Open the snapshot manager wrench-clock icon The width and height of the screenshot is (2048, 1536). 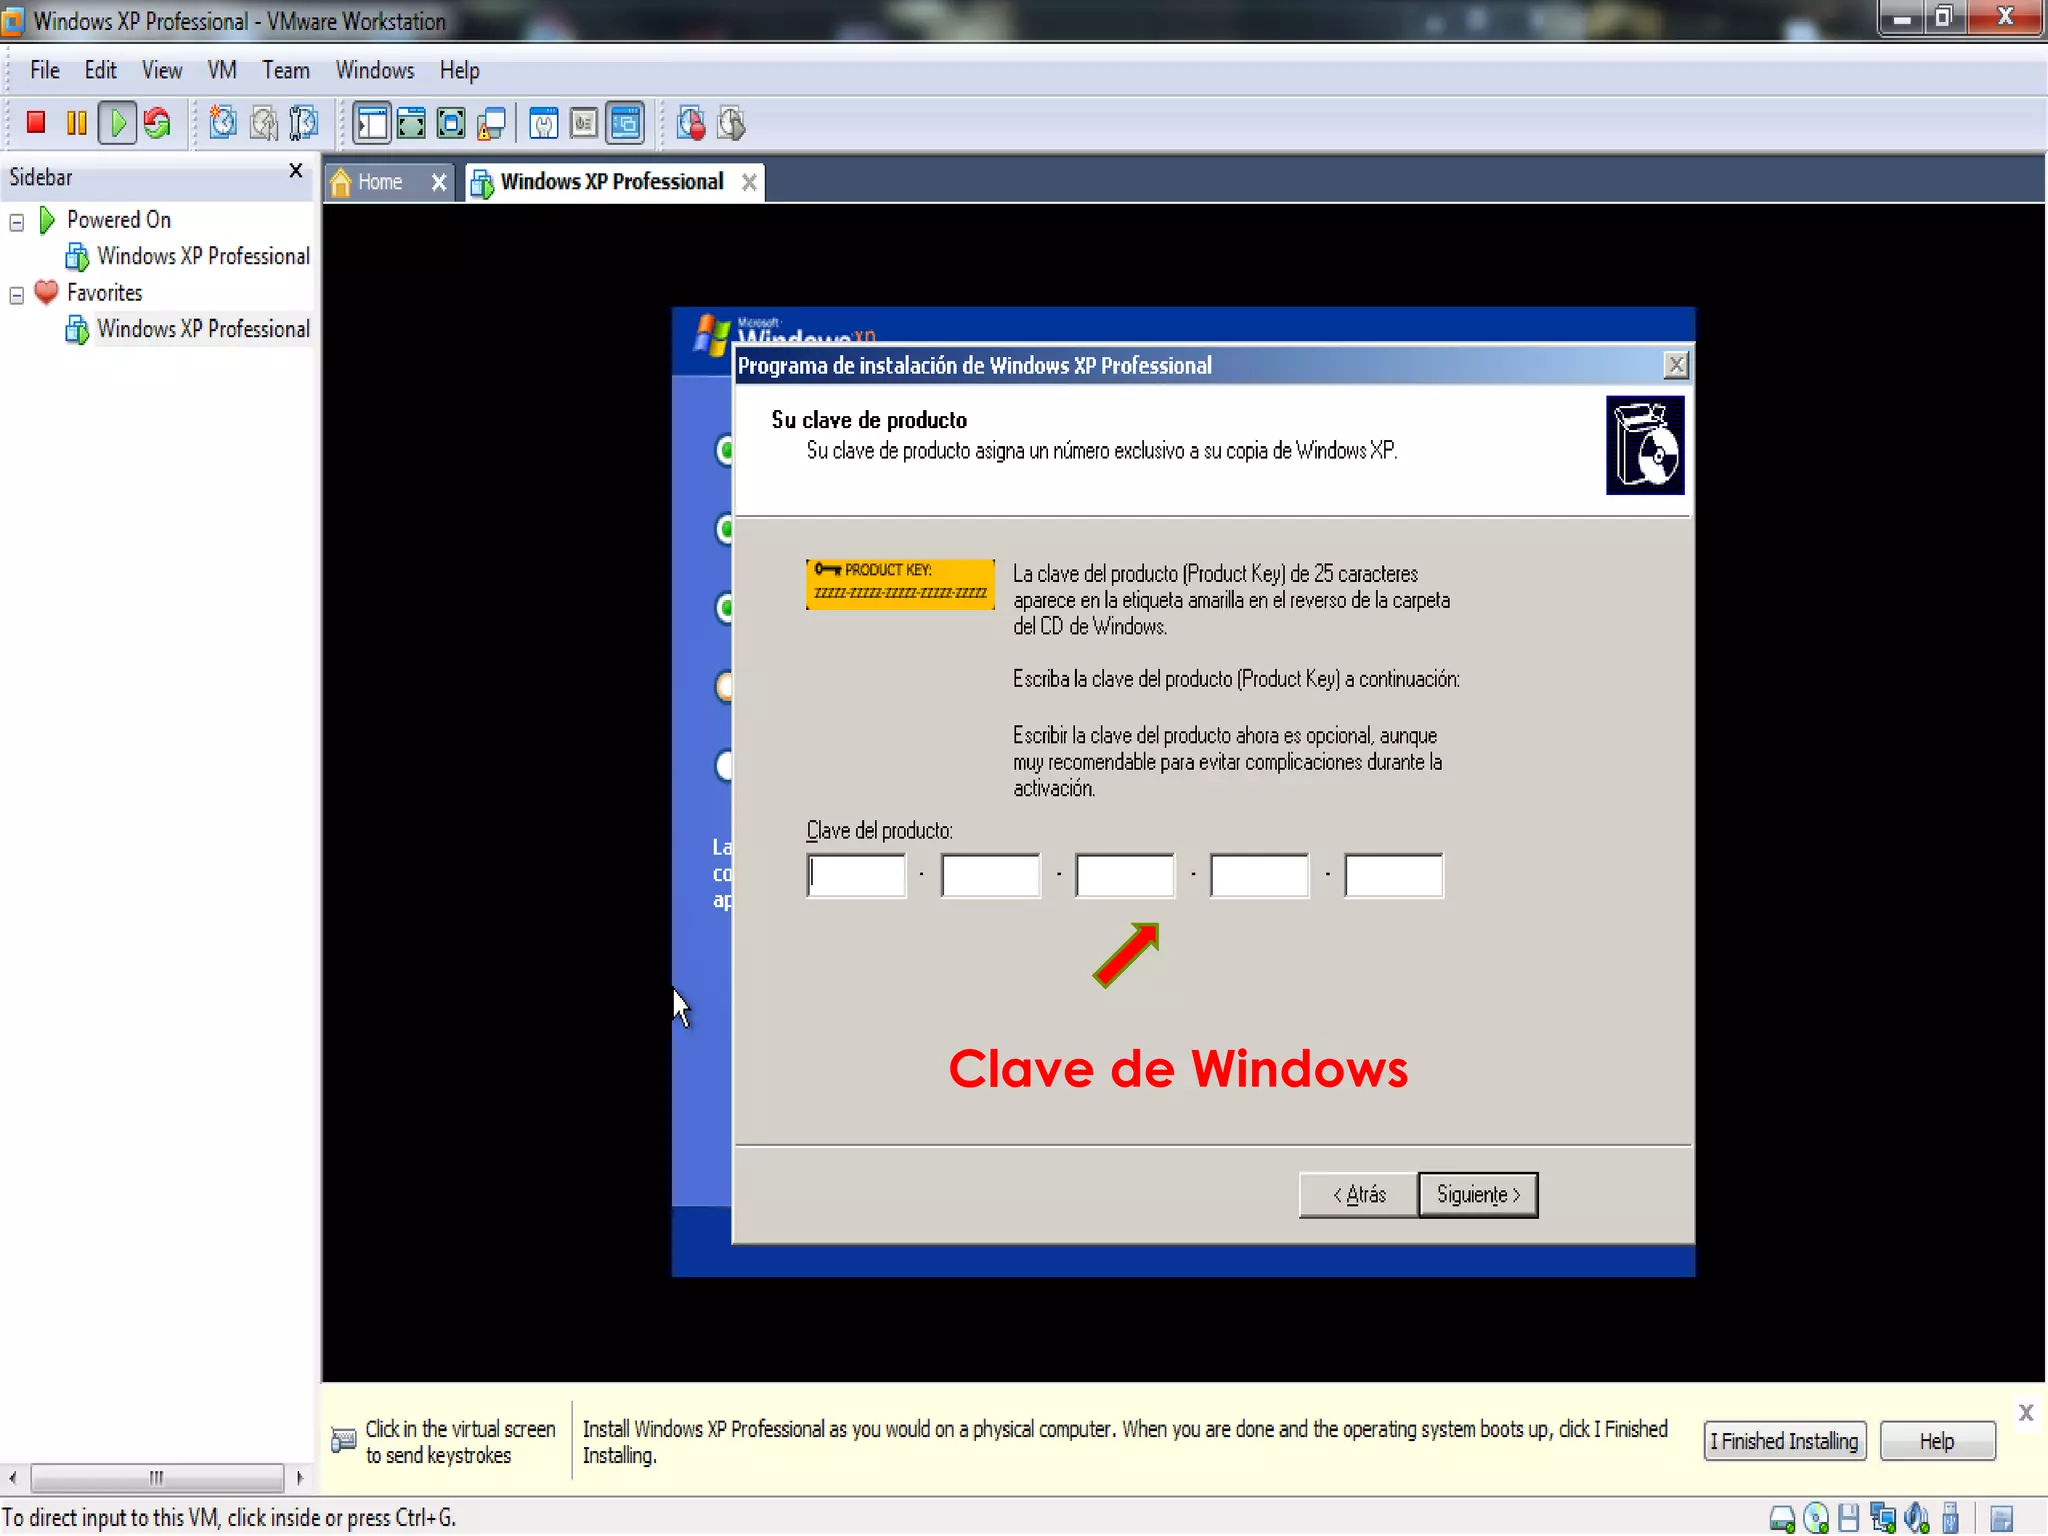304,123
